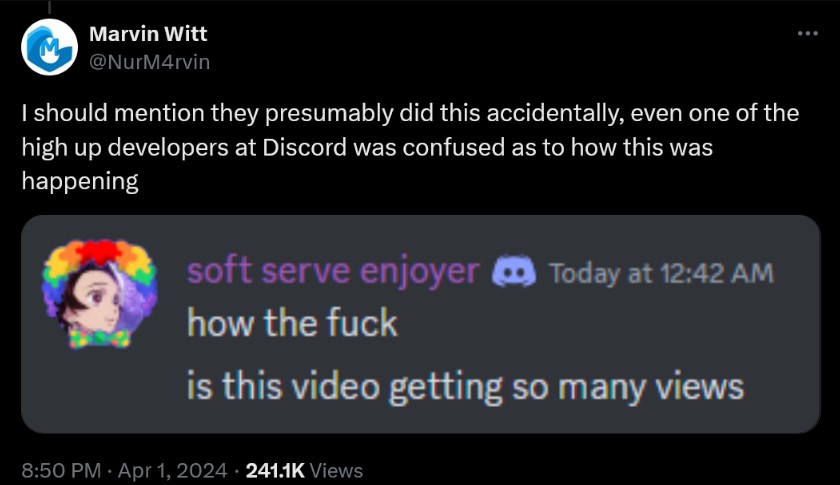Open the embedded Discord screenshot image
Screen dimensions: 840x485
[421, 324]
